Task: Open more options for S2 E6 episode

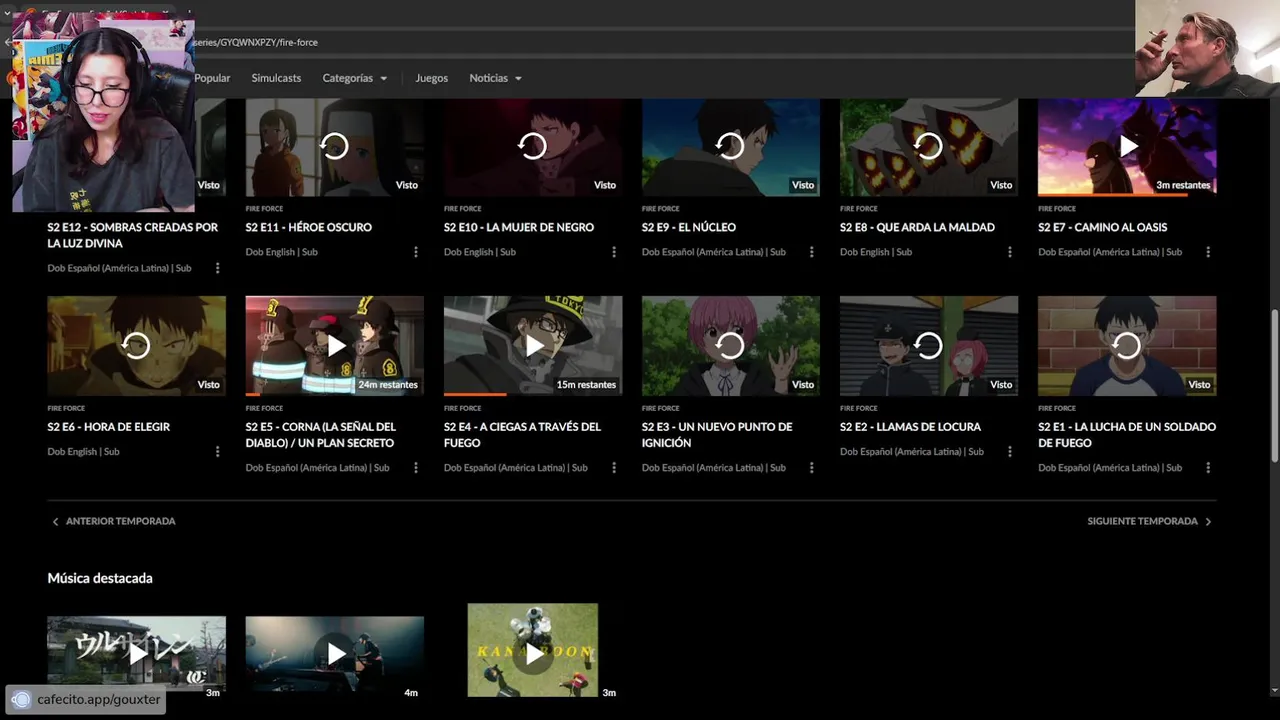Action: point(217,452)
